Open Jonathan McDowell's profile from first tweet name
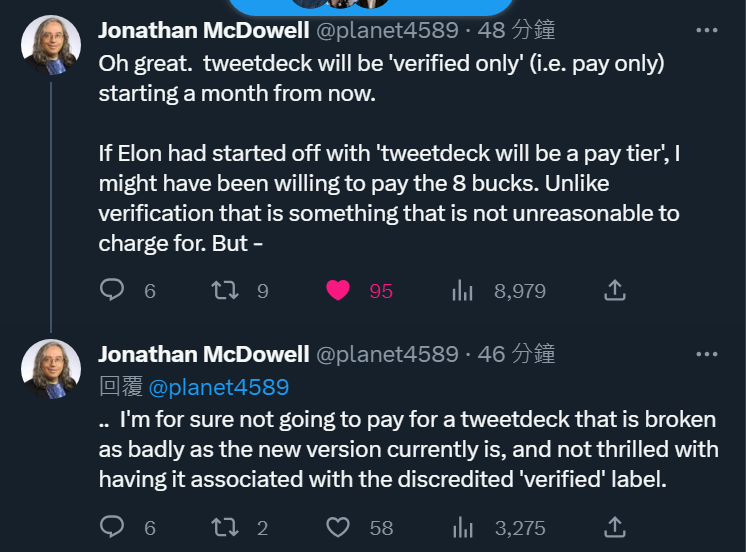 click(x=204, y=30)
